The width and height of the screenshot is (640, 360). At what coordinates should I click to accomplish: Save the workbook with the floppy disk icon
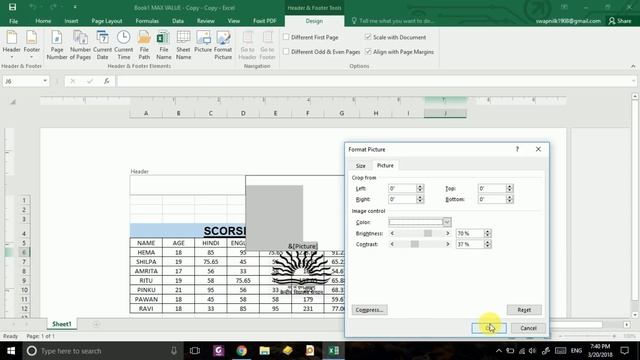coord(12,7)
